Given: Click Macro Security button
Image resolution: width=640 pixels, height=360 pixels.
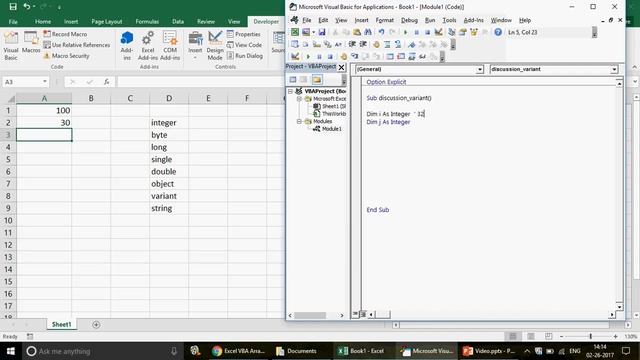Looking at the screenshot, I should [x=67, y=56].
